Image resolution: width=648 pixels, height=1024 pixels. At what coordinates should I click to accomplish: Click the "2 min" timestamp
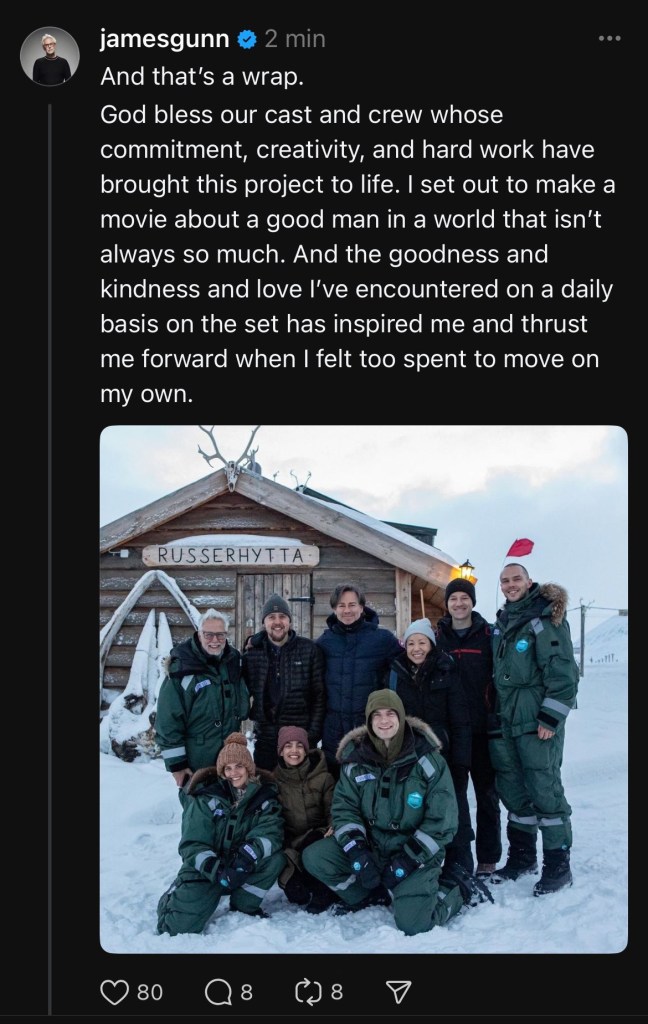click(x=294, y=40)
